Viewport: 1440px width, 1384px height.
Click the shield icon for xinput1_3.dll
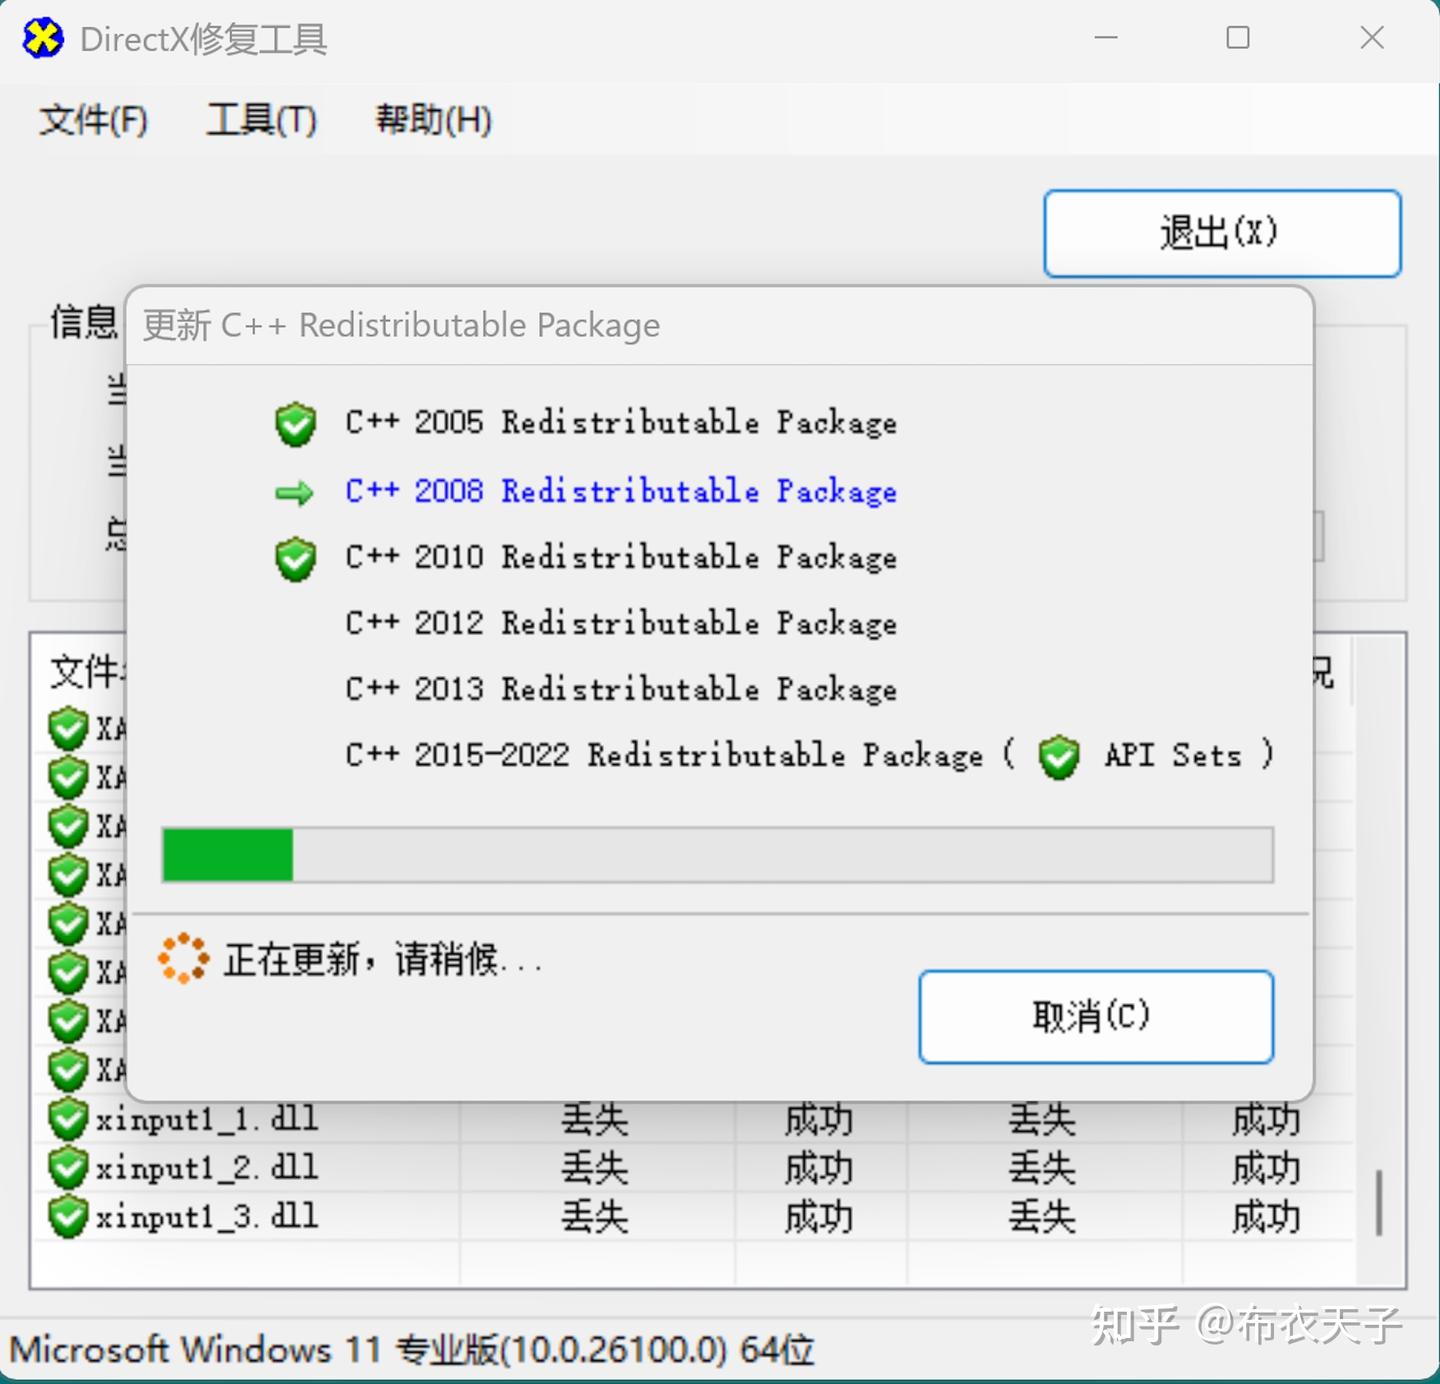click(68, 1217)
